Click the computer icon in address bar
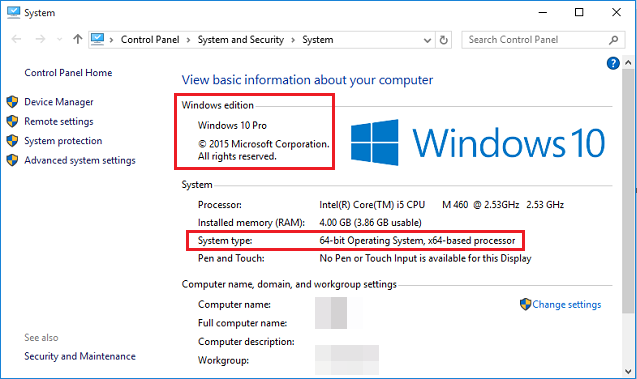Image resolution: width=637 pixels, height=379 pixels. (x=98, y=39)
